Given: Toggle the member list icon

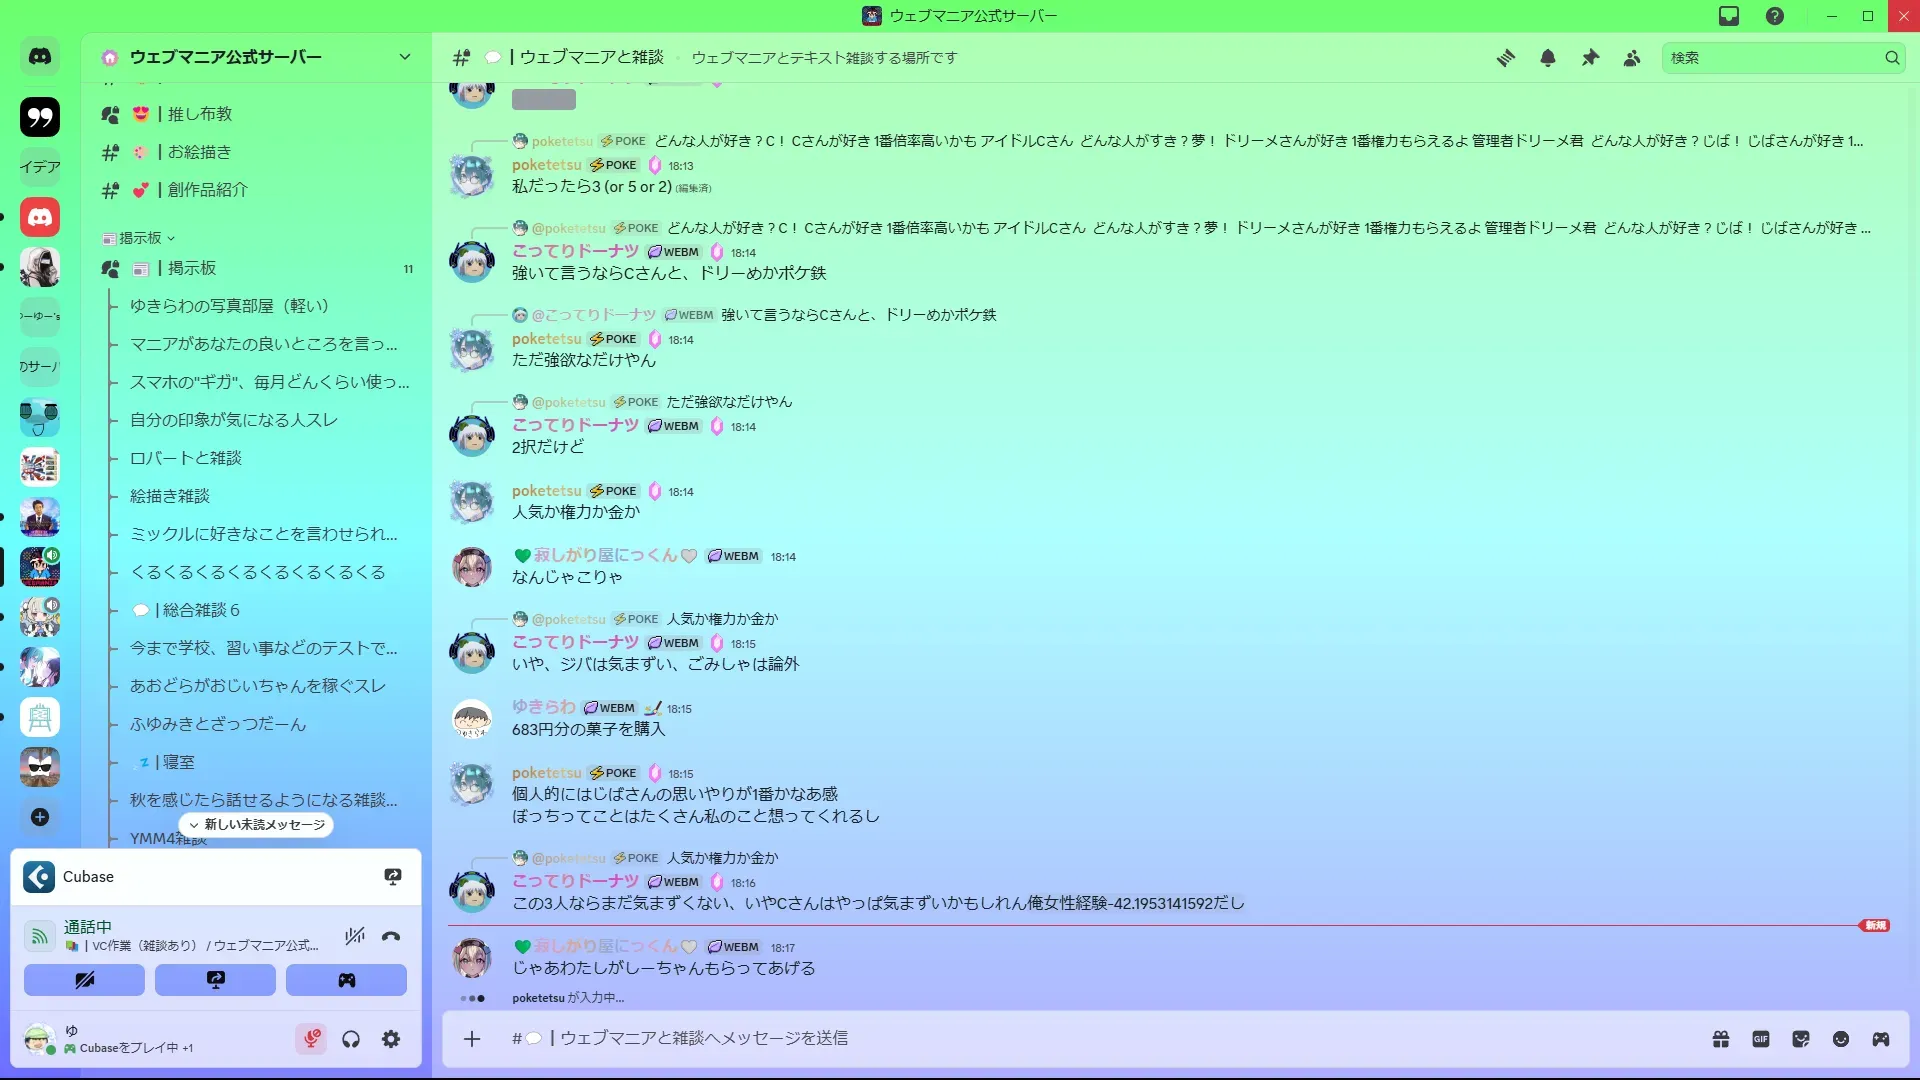Looking at the screenshot, I should pyautogui.click(x=1632, y=58).
